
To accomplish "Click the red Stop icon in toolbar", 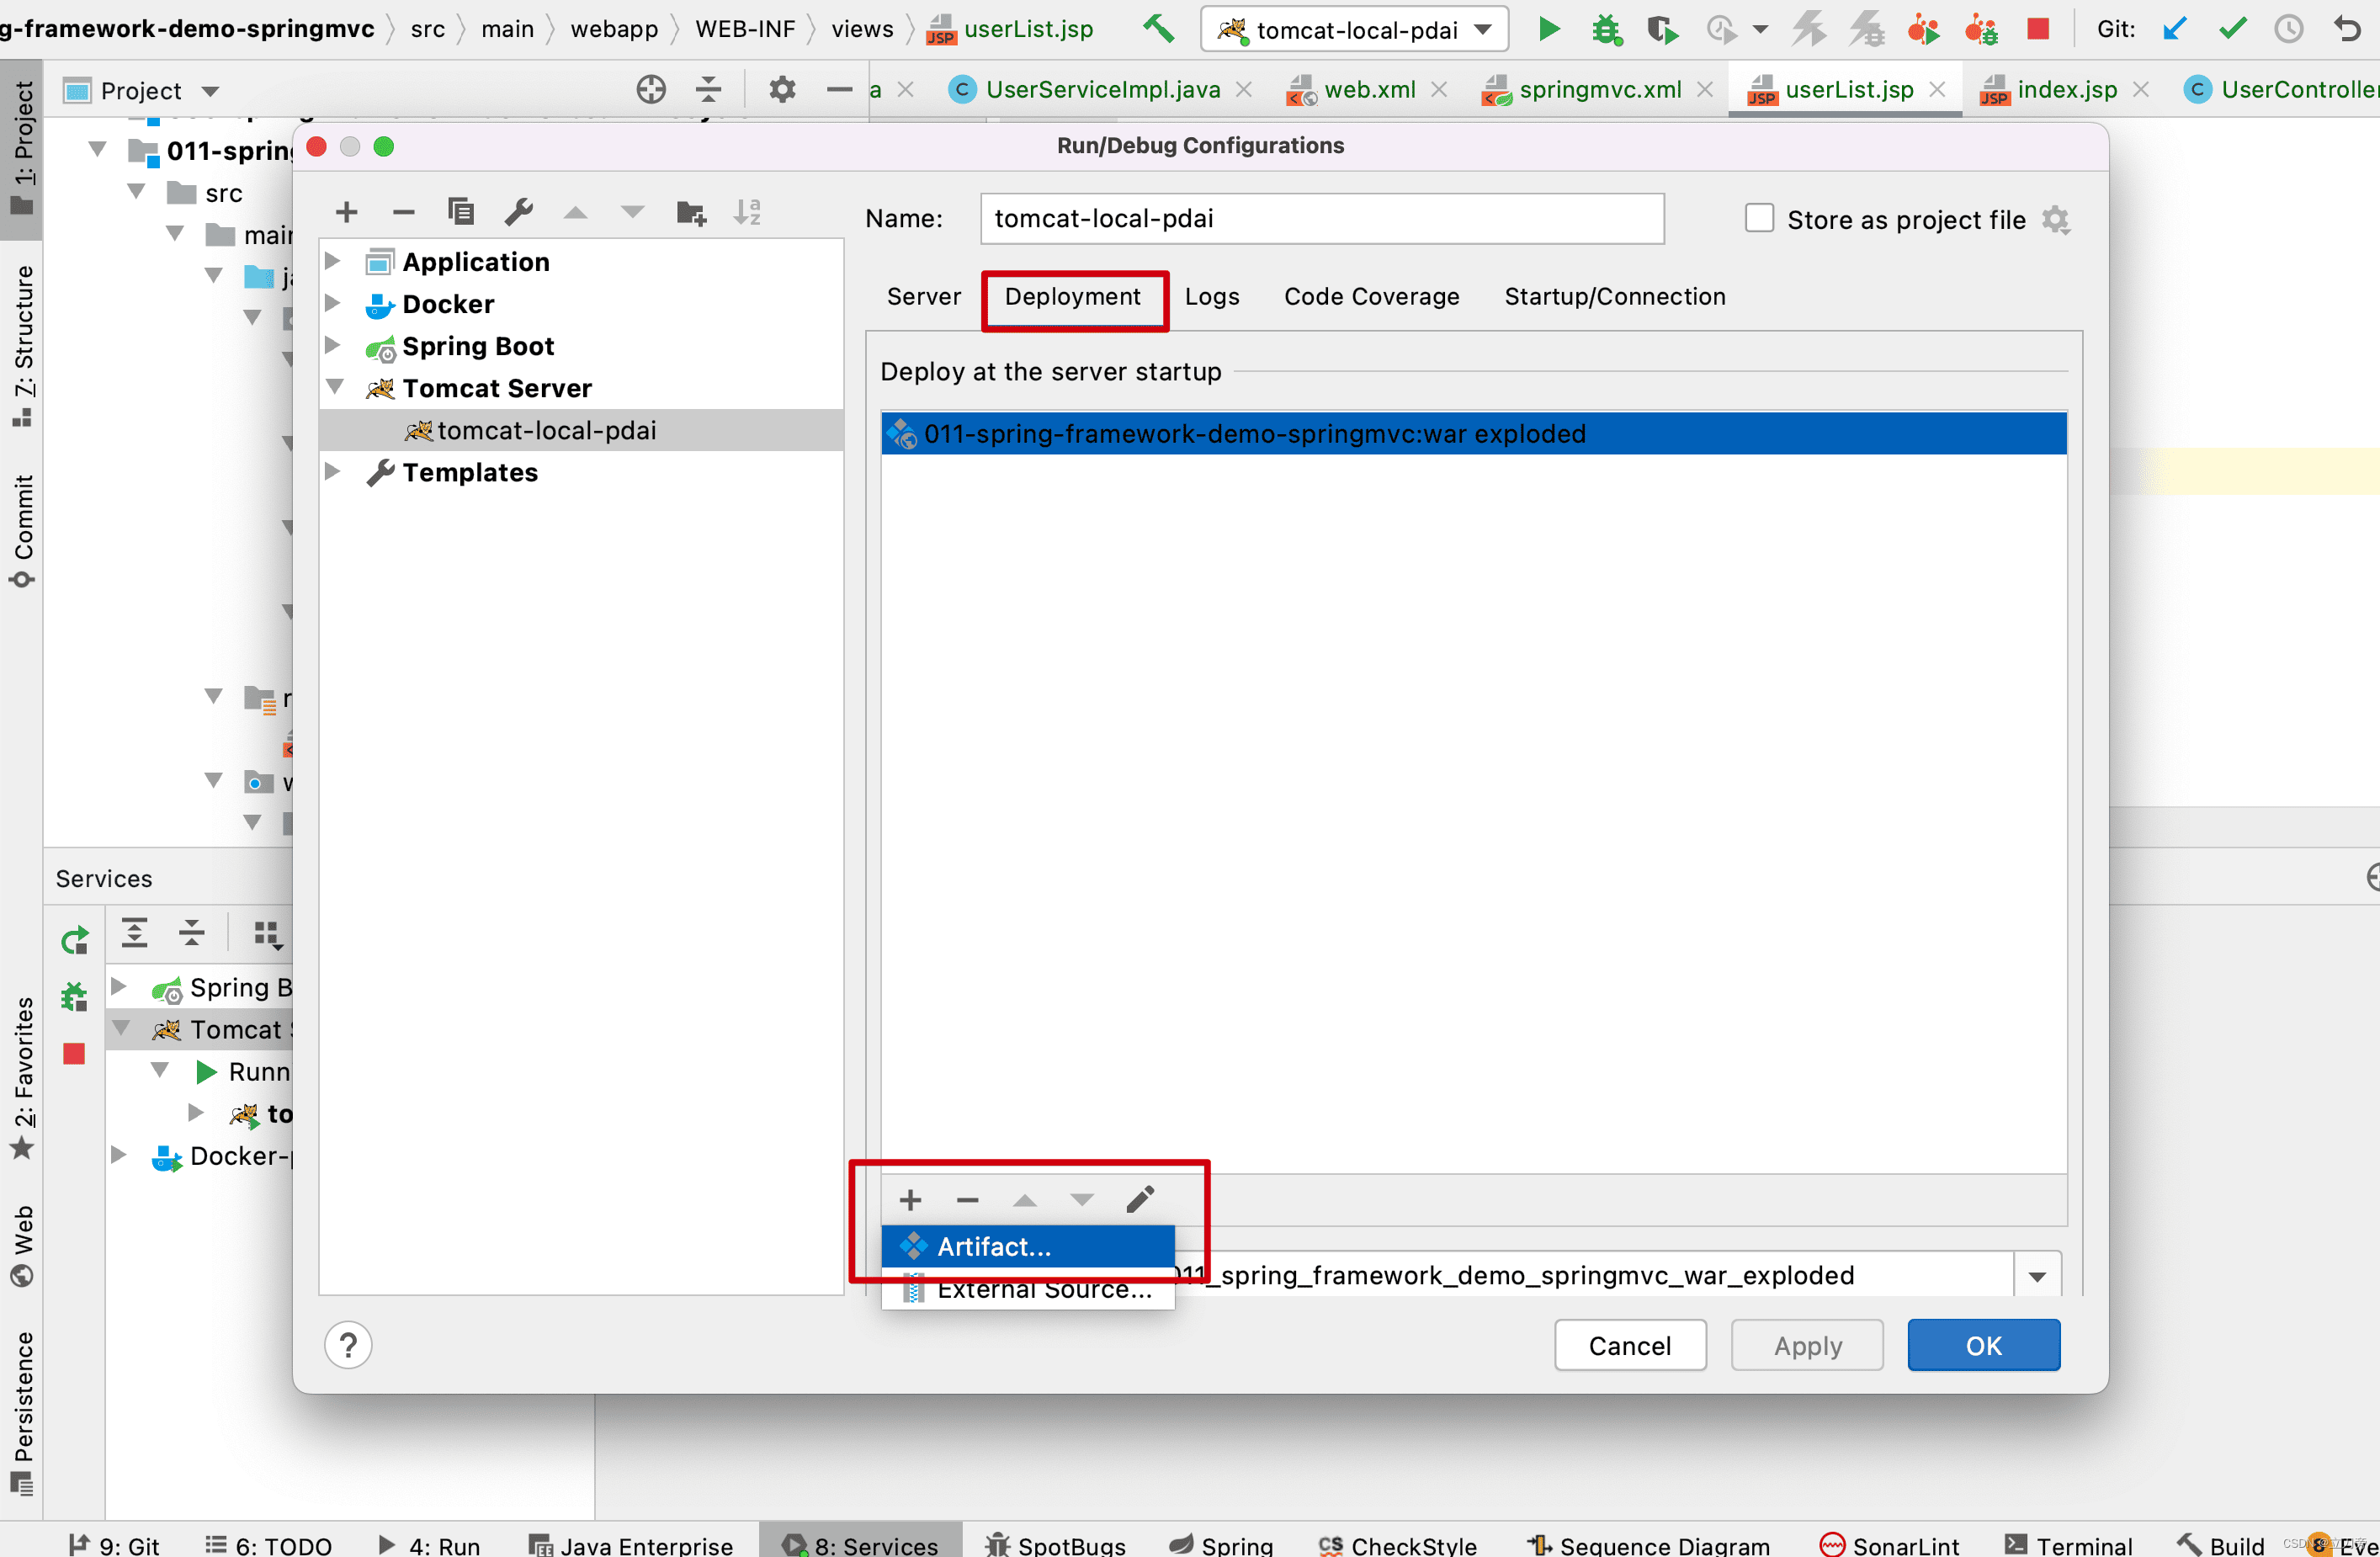I will pyautogui.click(x=2037, y=29).
